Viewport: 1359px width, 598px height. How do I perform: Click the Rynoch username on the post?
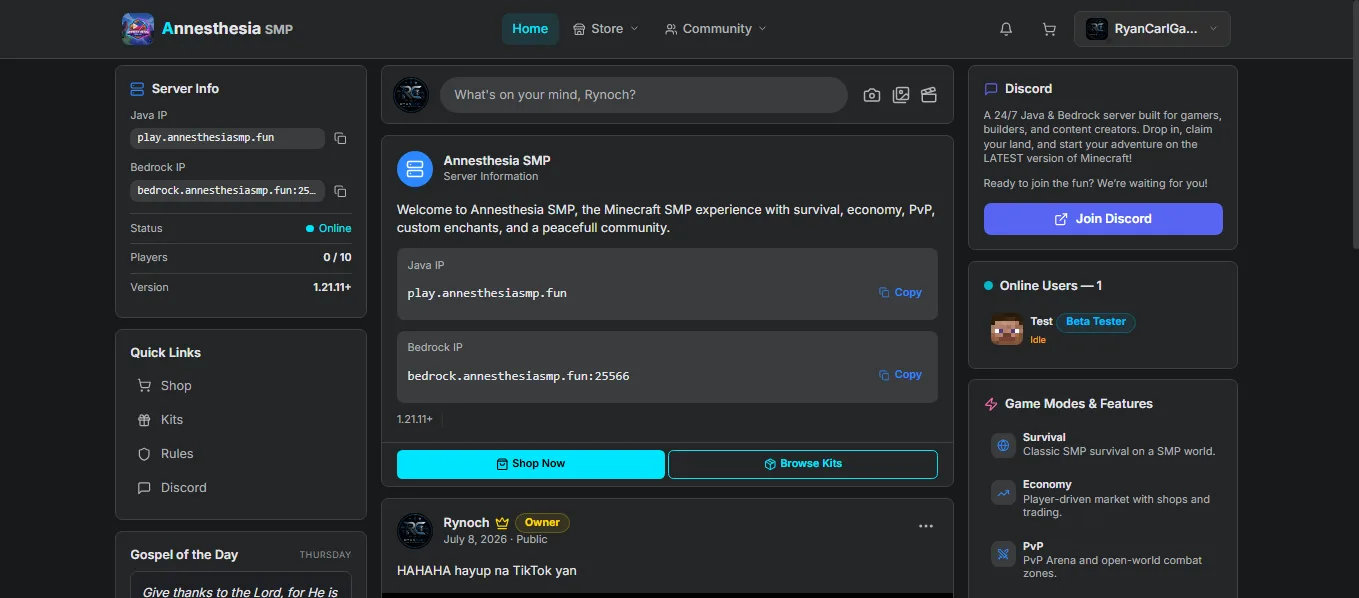[x=466, y=523]
